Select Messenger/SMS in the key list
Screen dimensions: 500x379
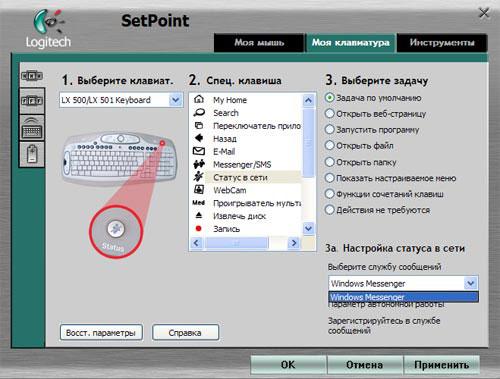pos(242,164)
